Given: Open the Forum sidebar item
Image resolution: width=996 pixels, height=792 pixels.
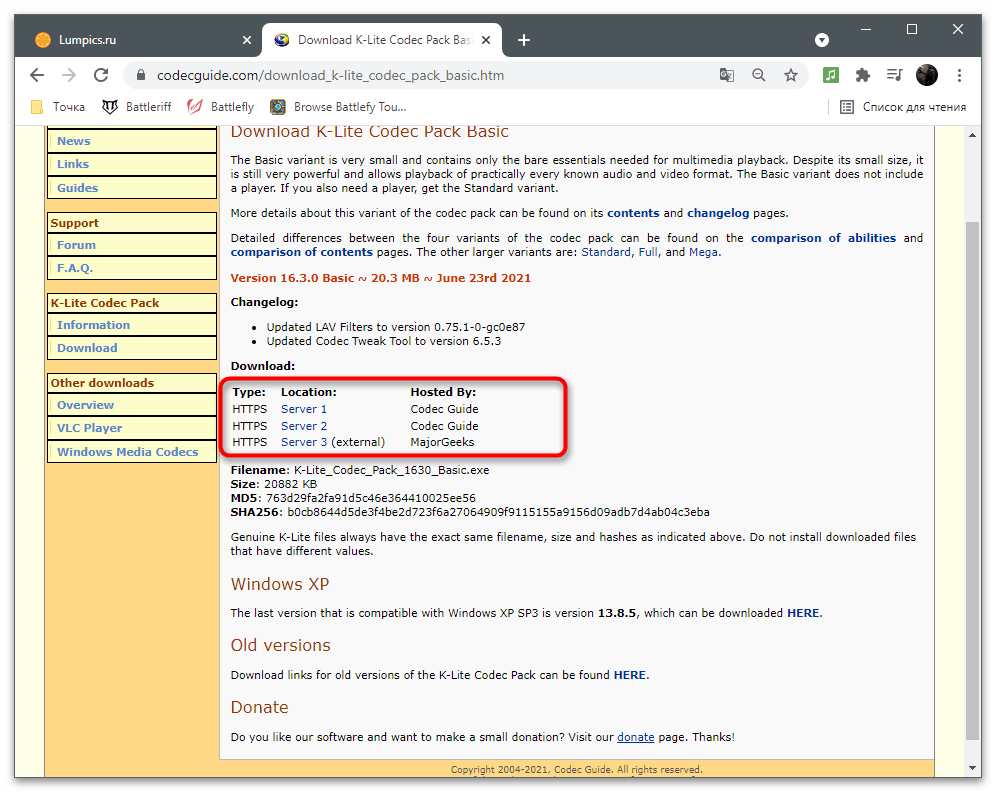Looking at the screenshot, I should tap(131, 245).
